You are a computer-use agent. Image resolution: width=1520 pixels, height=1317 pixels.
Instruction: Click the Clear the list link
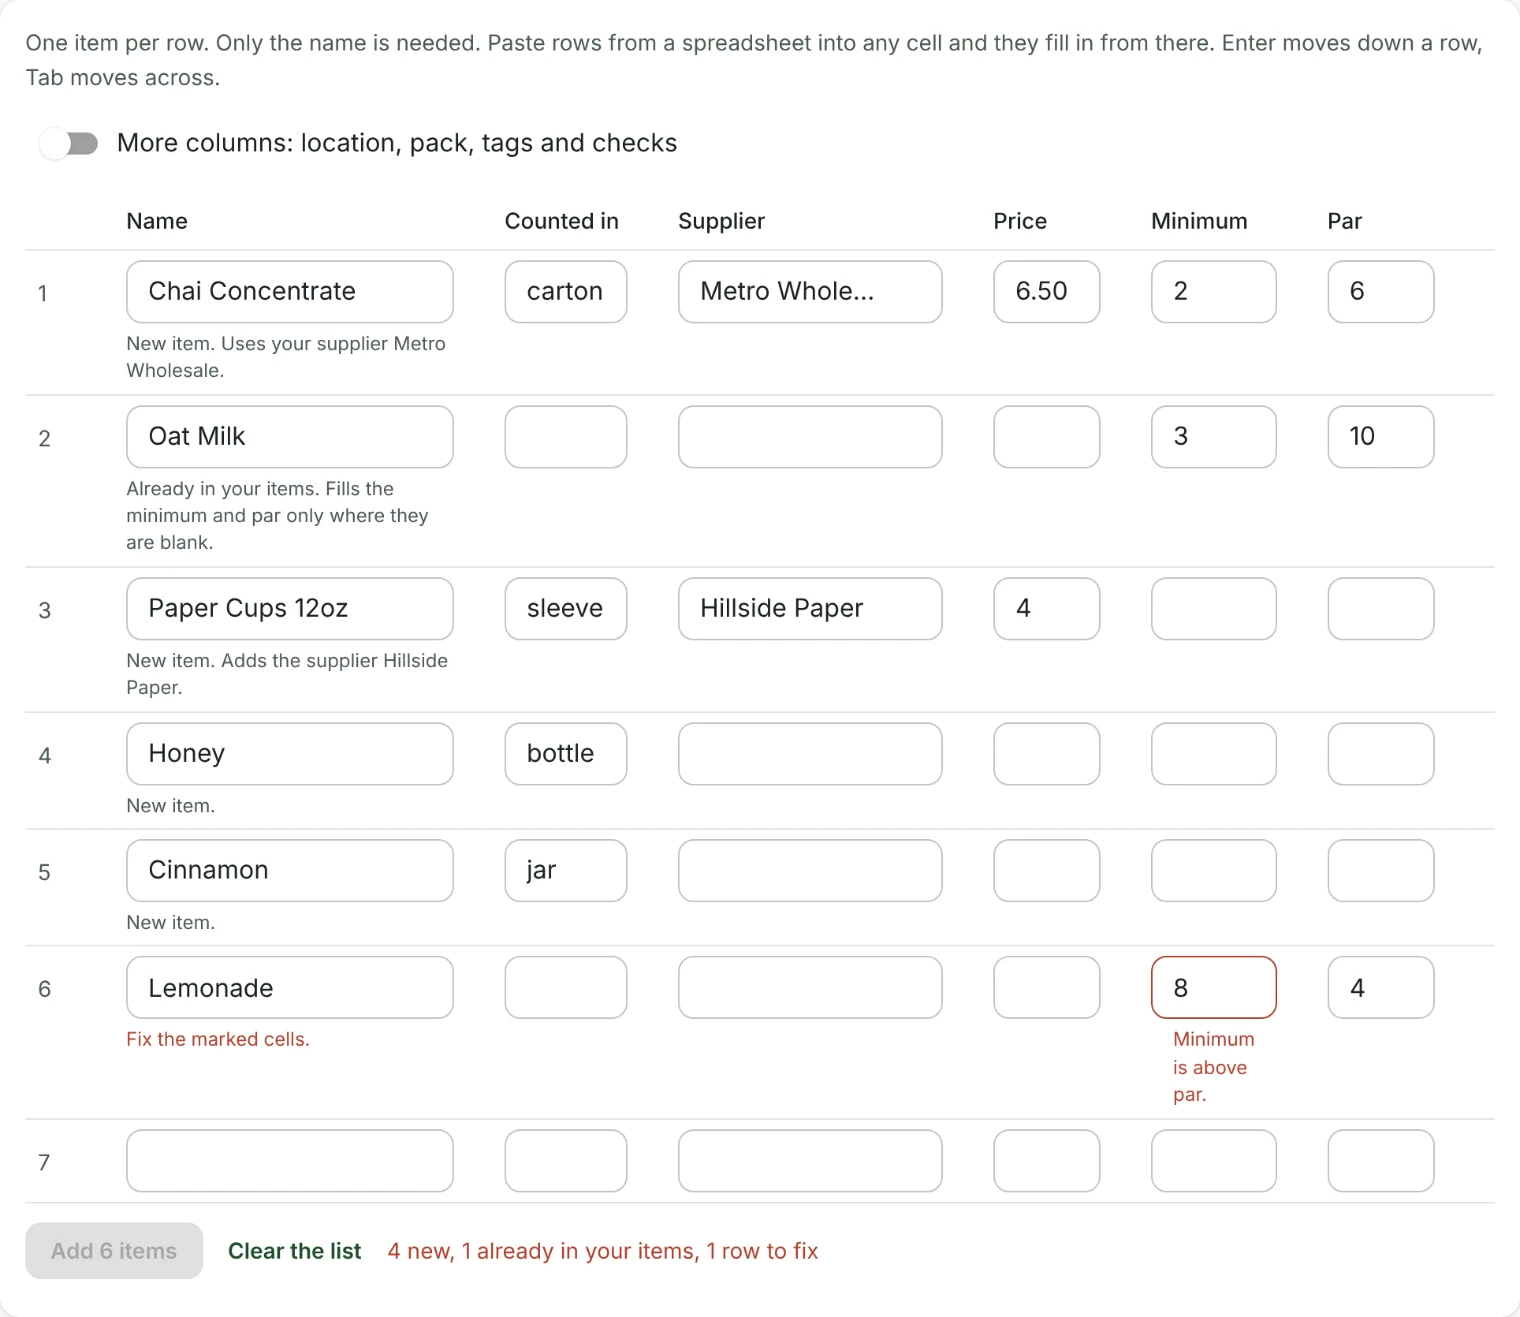[295, 1251]
